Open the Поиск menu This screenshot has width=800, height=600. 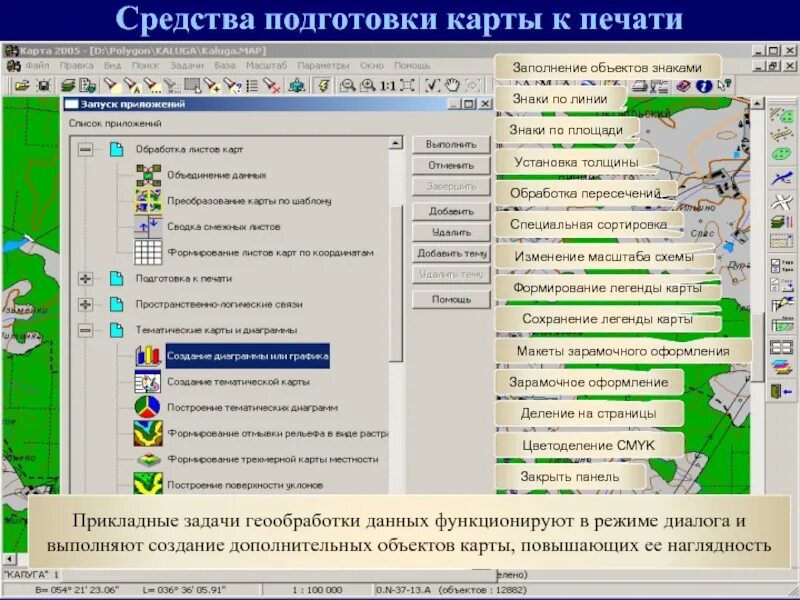tap(145, 66)
